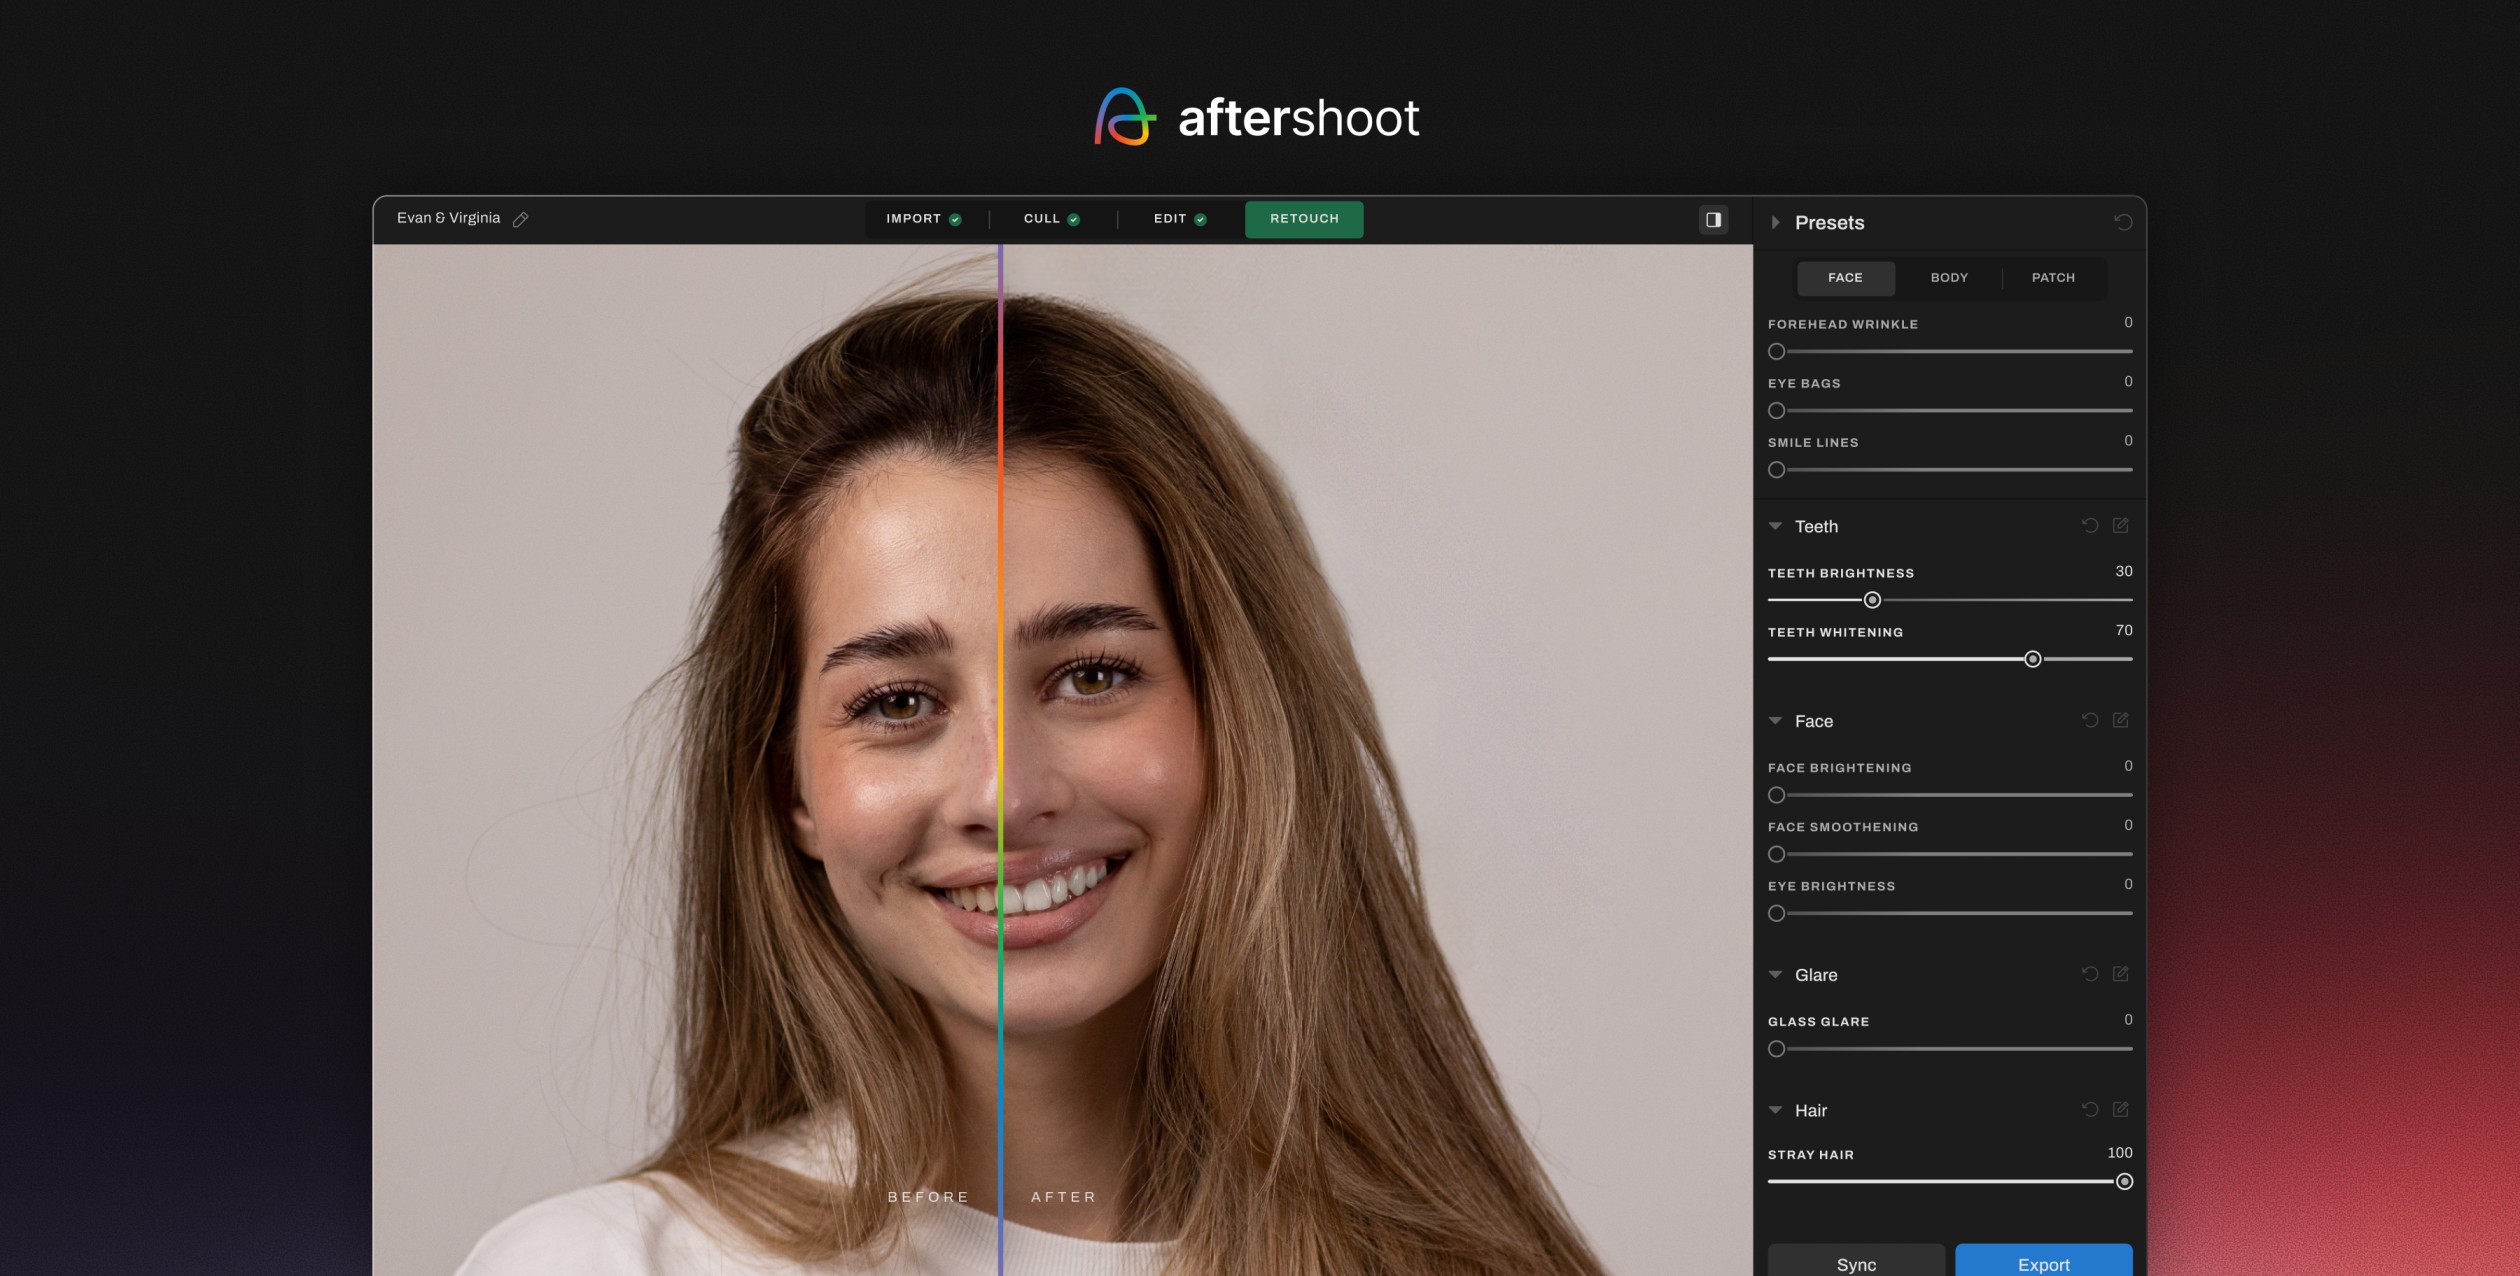The height and width of the screenshot is (1276, 2520).
Task: Click the pencil icon to rename Evan & Virginia
Action: tap(520, 219)
